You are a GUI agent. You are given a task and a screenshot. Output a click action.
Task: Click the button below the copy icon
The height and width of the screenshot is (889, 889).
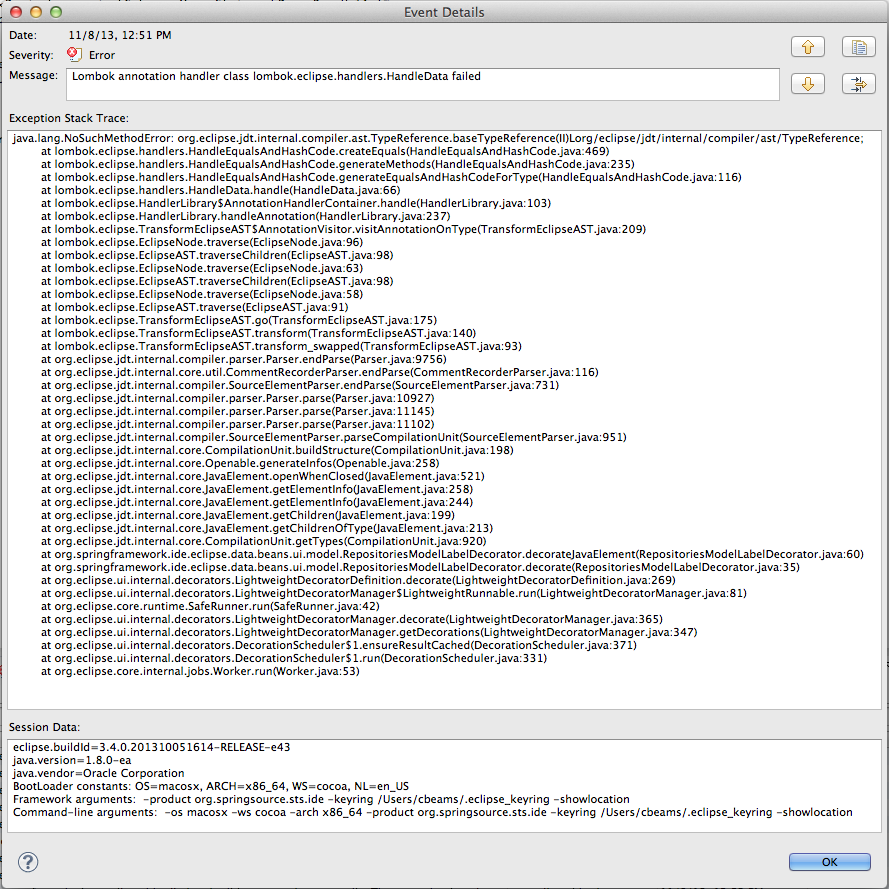[x=858, y=84]
